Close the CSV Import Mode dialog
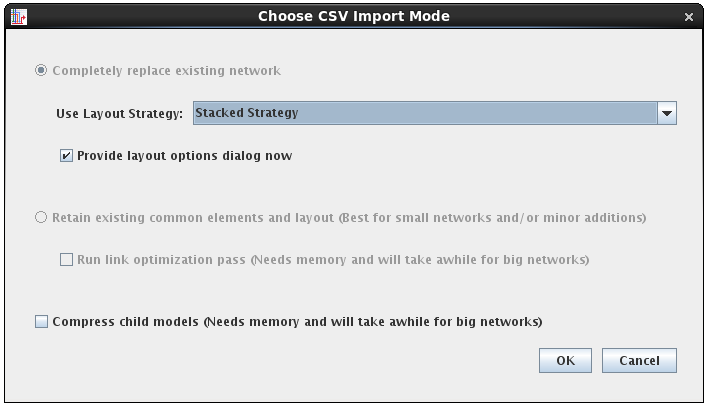Image resolution: width=711 pixels, height=412 pixels. (x=689, y=16)
